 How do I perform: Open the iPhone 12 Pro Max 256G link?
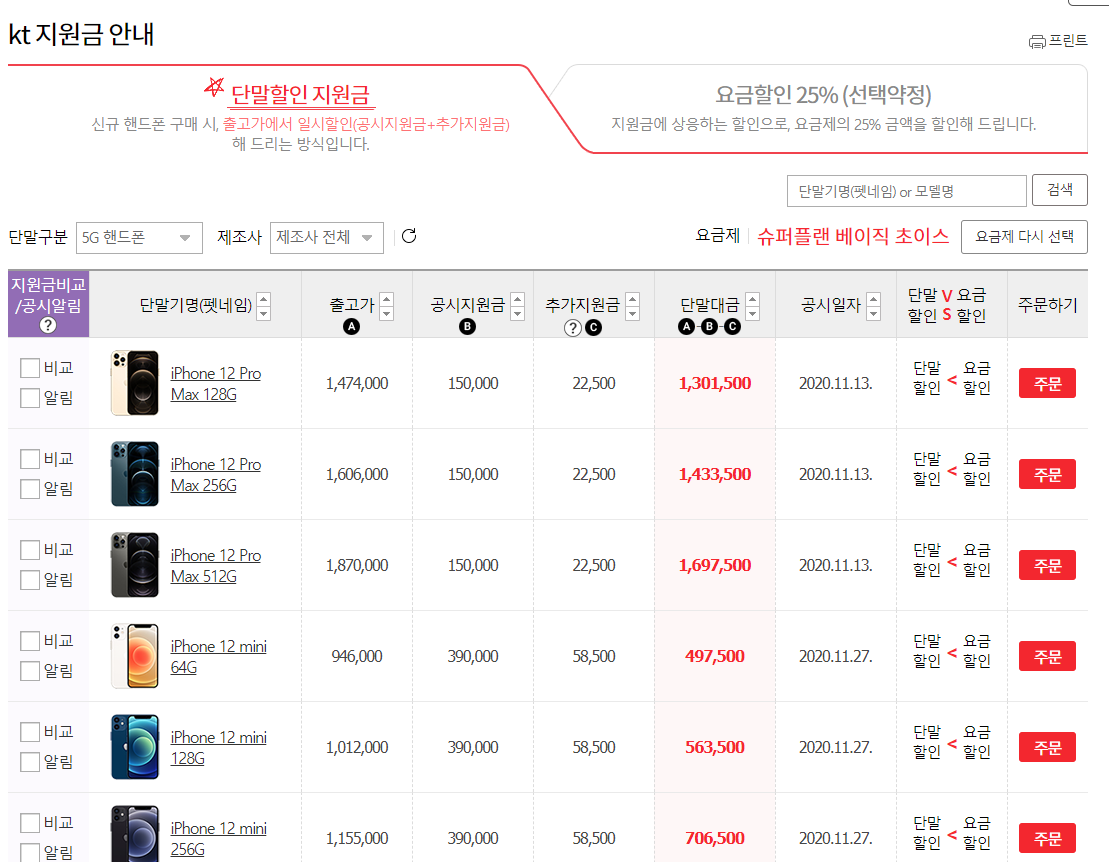pos(216,475)
